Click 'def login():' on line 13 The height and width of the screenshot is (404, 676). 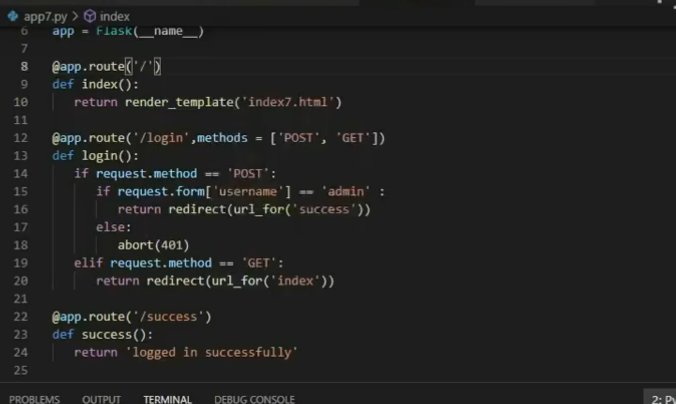[95, 156]
